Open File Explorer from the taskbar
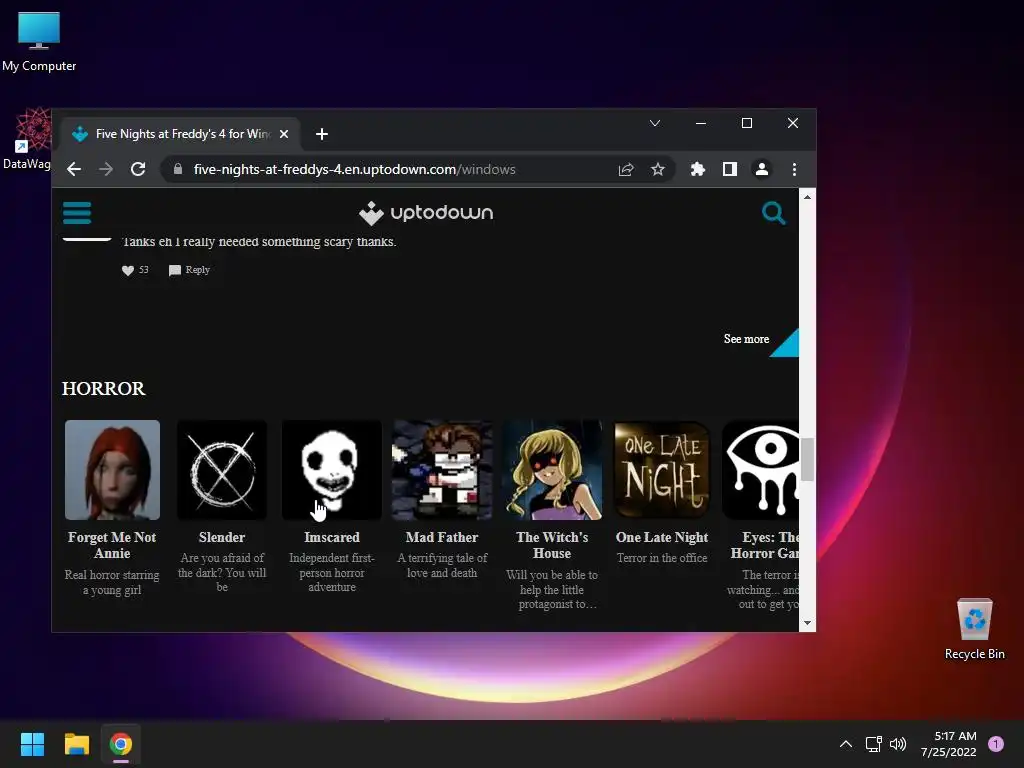This screenshot has height=768, width=1024. tap(76, 744)
